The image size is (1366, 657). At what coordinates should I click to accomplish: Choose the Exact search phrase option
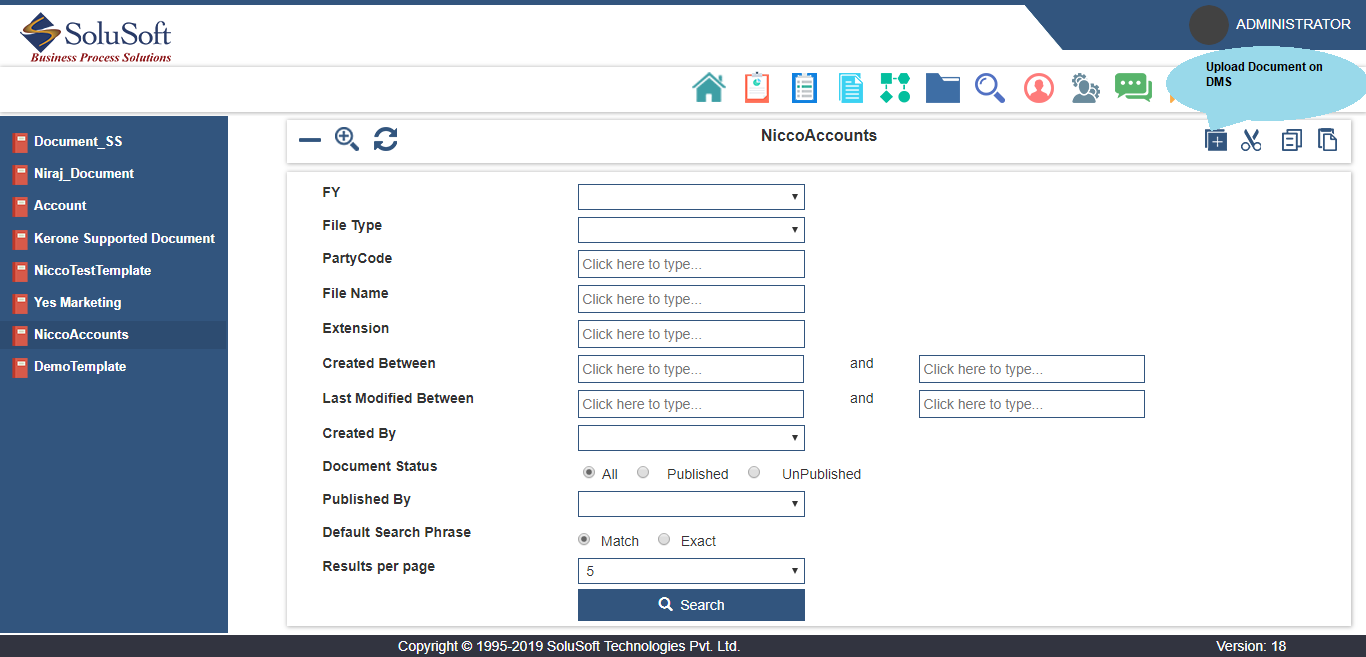(x=664, y=540)
